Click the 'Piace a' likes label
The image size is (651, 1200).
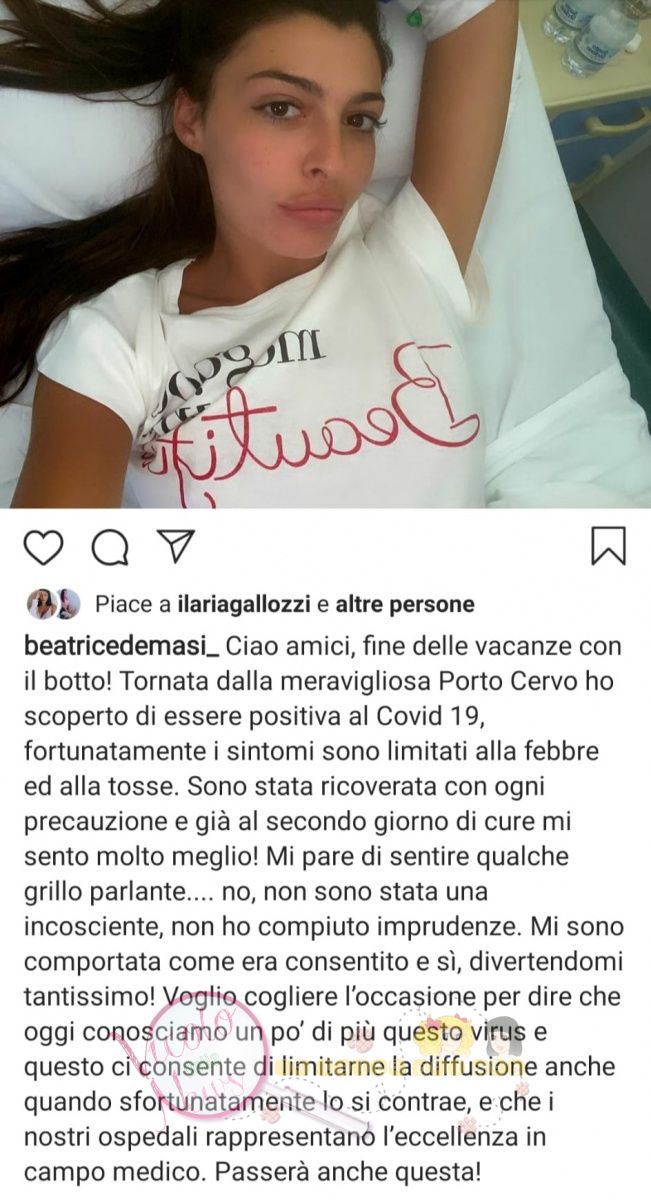[132, 605]
